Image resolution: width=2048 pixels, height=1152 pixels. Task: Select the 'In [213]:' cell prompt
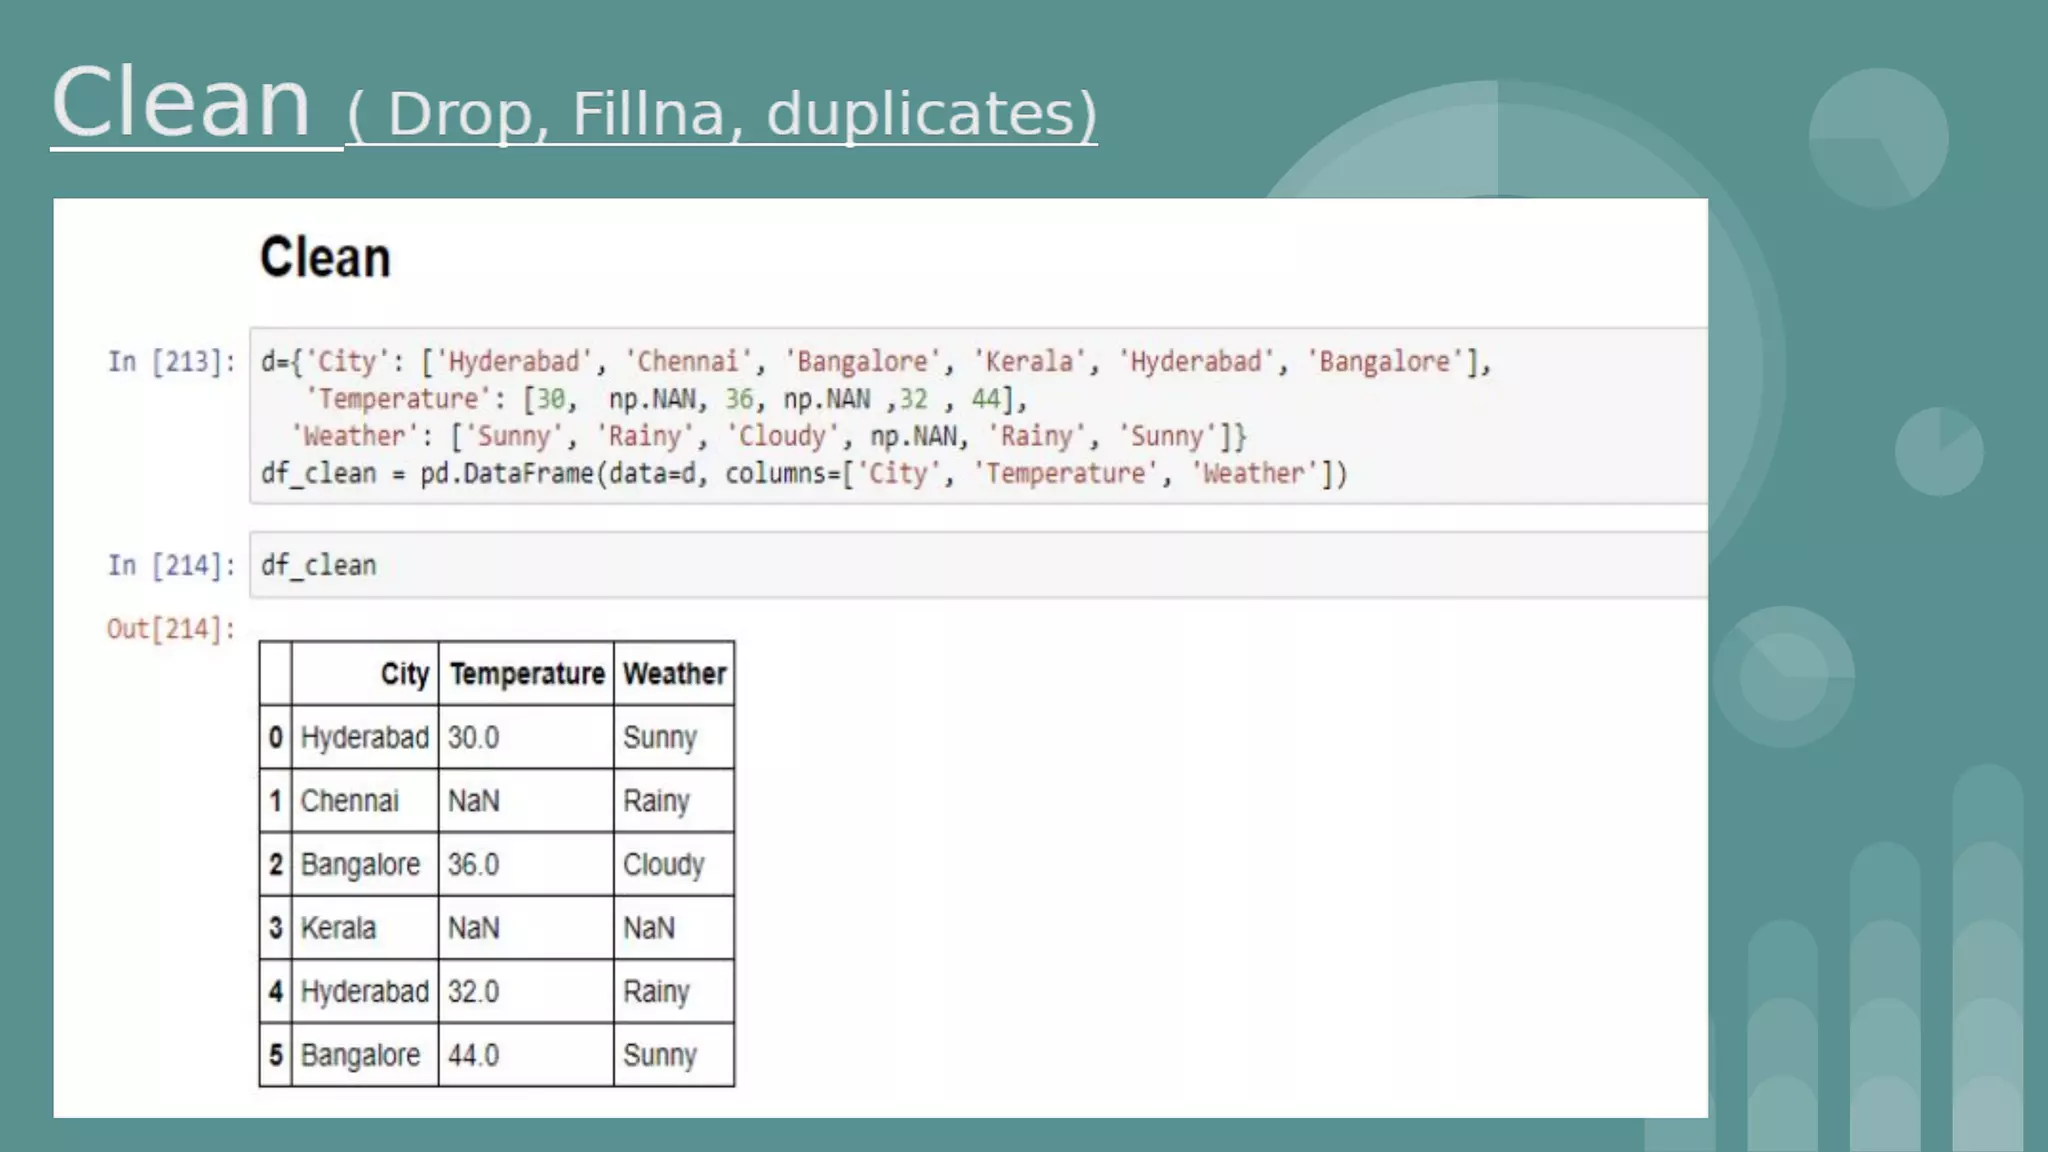(171, 361)
